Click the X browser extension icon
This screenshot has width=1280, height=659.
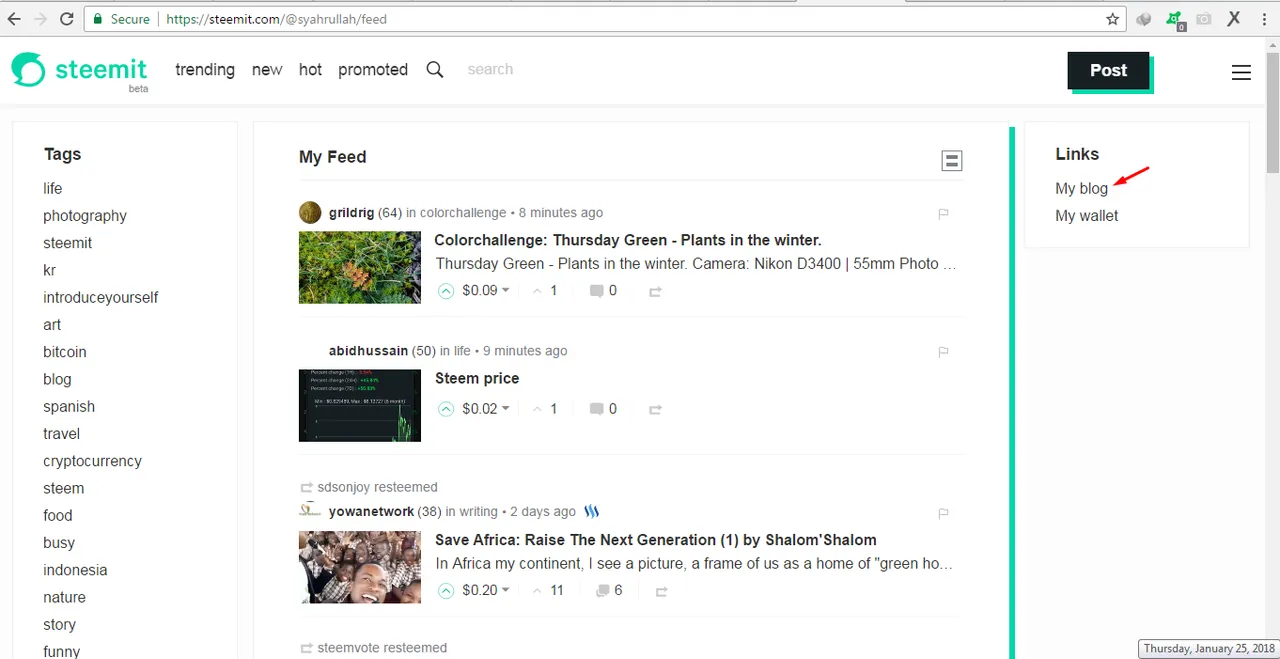[x=1234, y=19]
